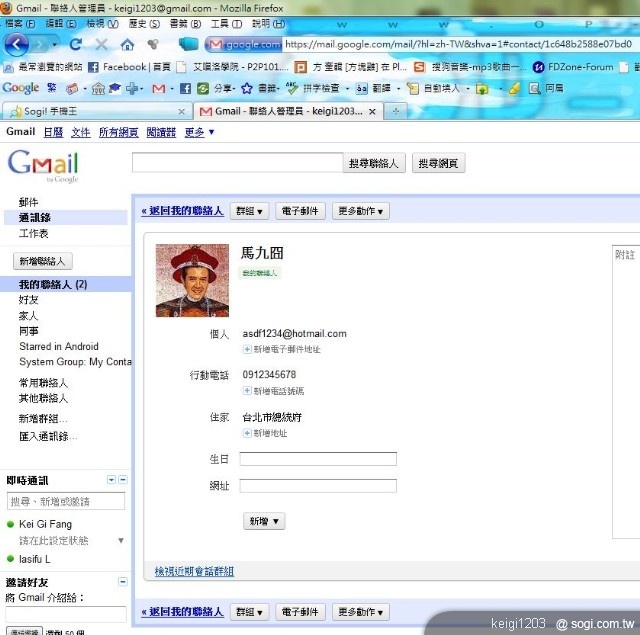The height and width of the screenshot is (635, 640).
Task: Click the 新增聯絡人 button
Action: 42,261
